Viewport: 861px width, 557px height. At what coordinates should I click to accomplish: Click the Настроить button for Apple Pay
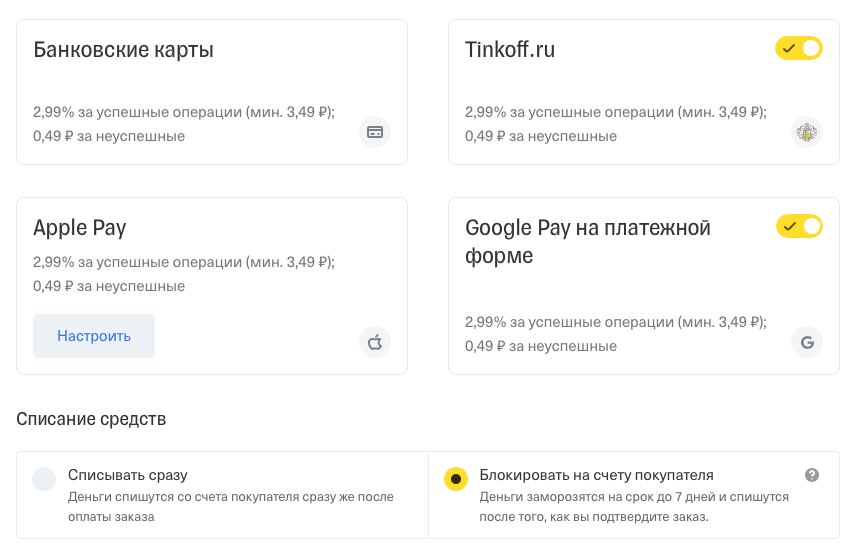click(x=94, y=336)
